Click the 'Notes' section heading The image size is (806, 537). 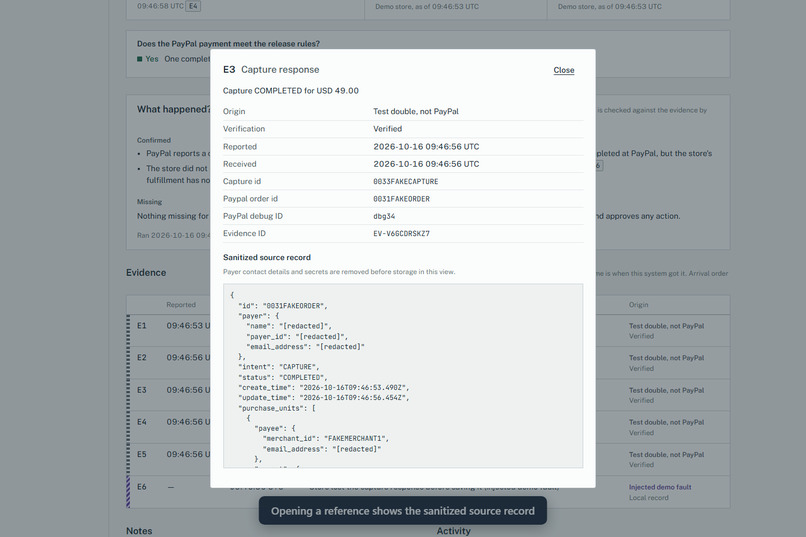tap(139, 531)
